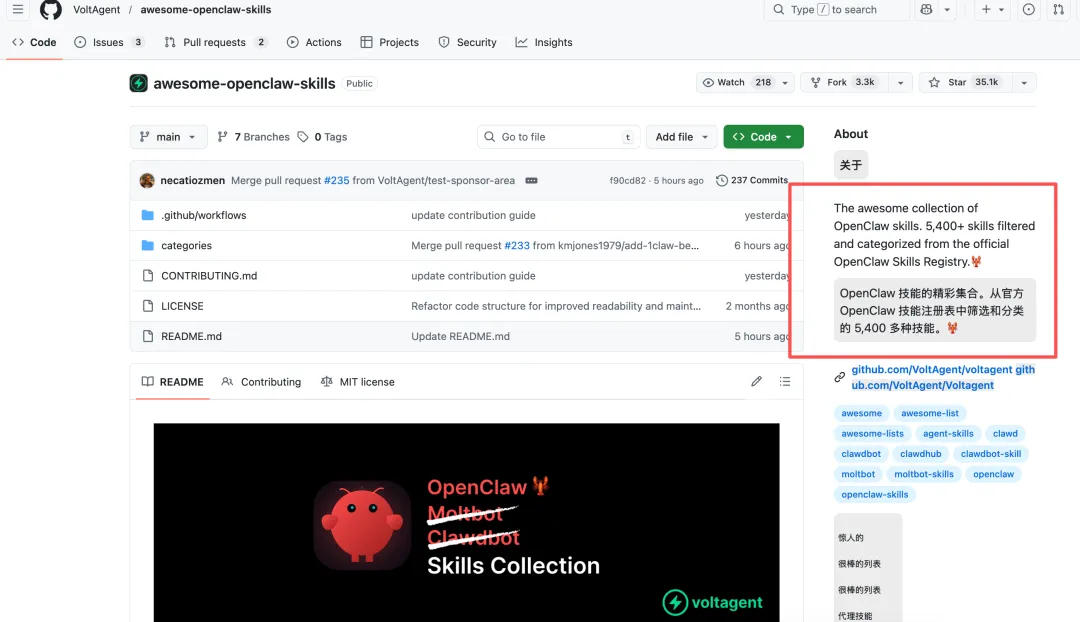Focus the Type / to search field
Screen dimensions: 1080x622
836,10
